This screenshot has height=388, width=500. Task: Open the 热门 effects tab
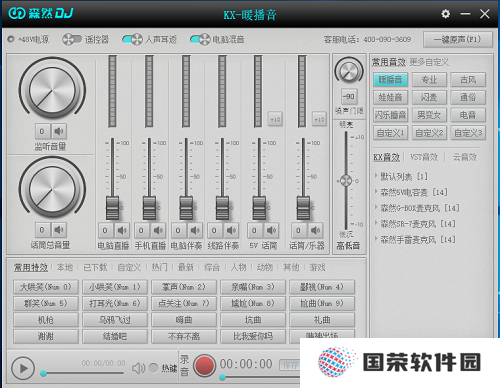pyautogui.click(x=159, y=267)
